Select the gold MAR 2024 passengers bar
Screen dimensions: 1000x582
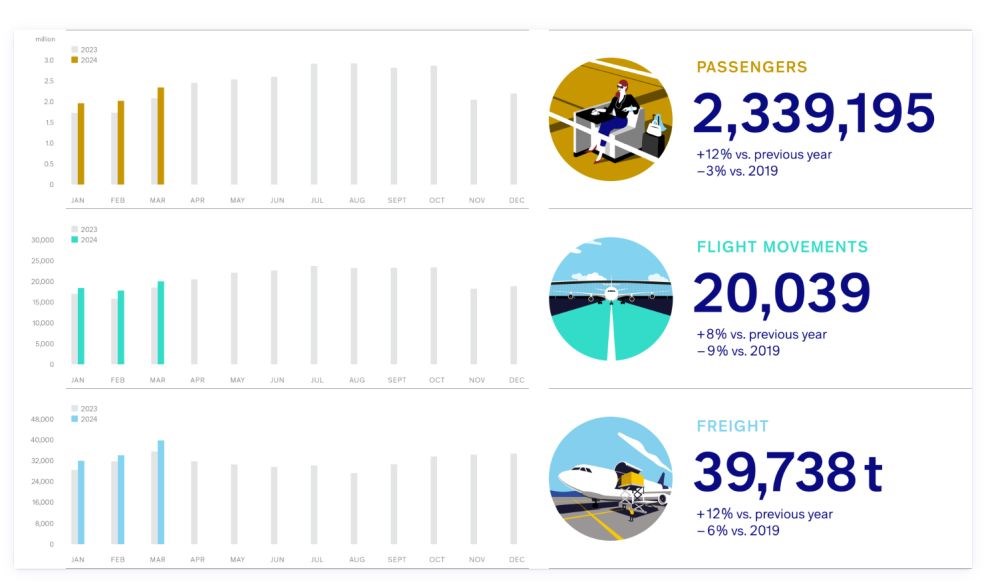point(161,136)
